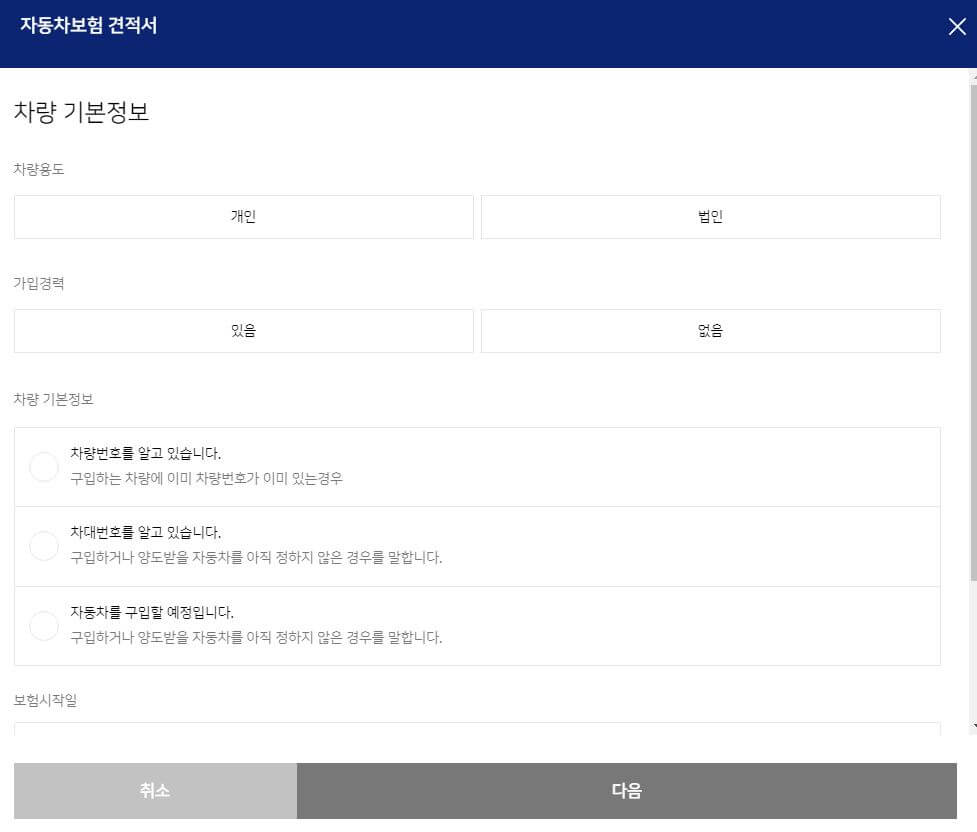This screenshot has height=832, width=977.
Task: Select the 법인 corporate usage option
Action: pos(711,216)
